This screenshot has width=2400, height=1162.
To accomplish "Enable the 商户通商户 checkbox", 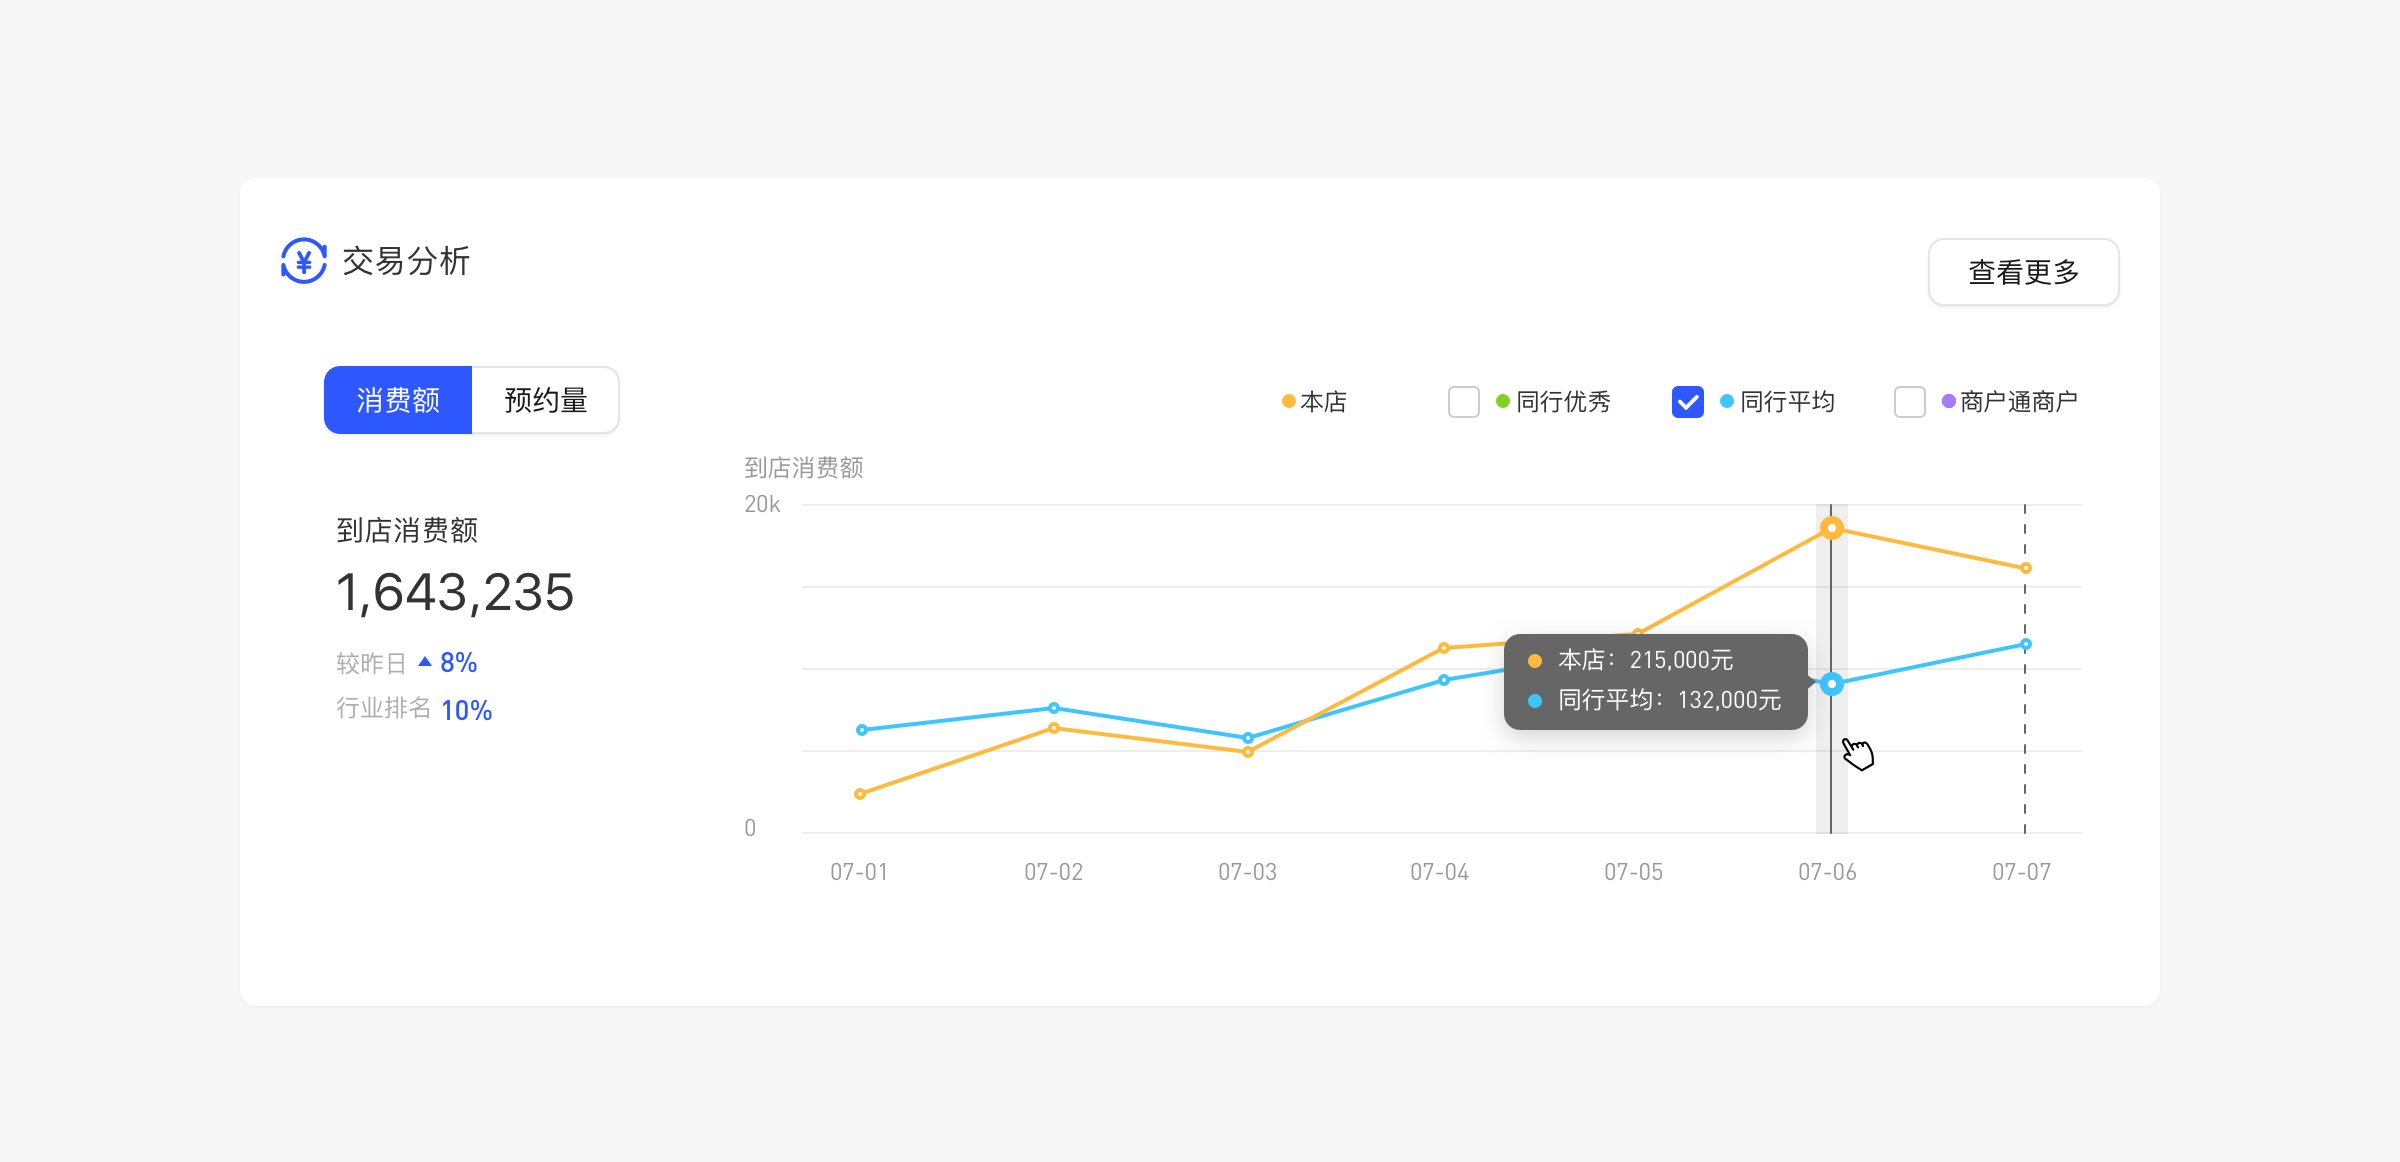I will click(1909, 402).
